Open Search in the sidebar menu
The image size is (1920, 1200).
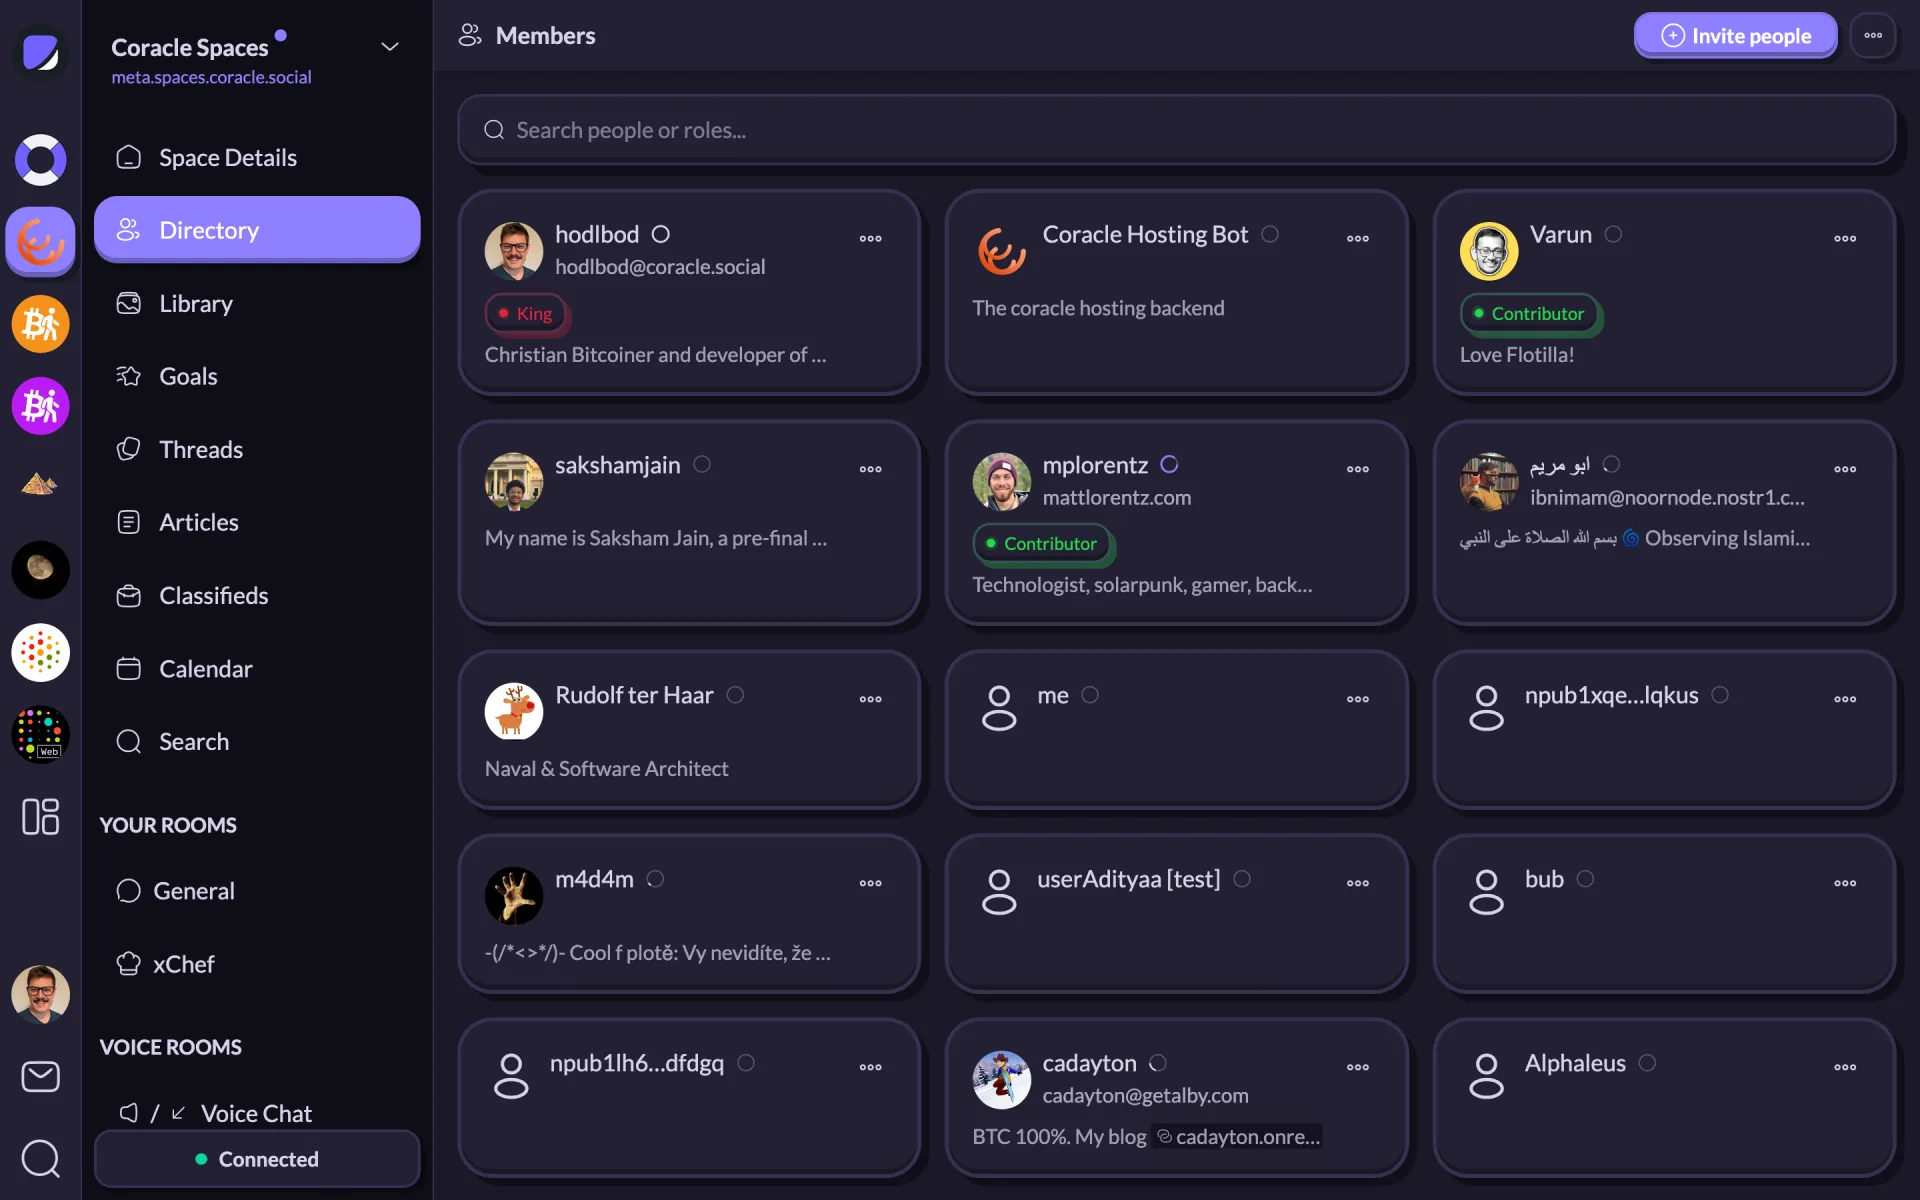257,742
